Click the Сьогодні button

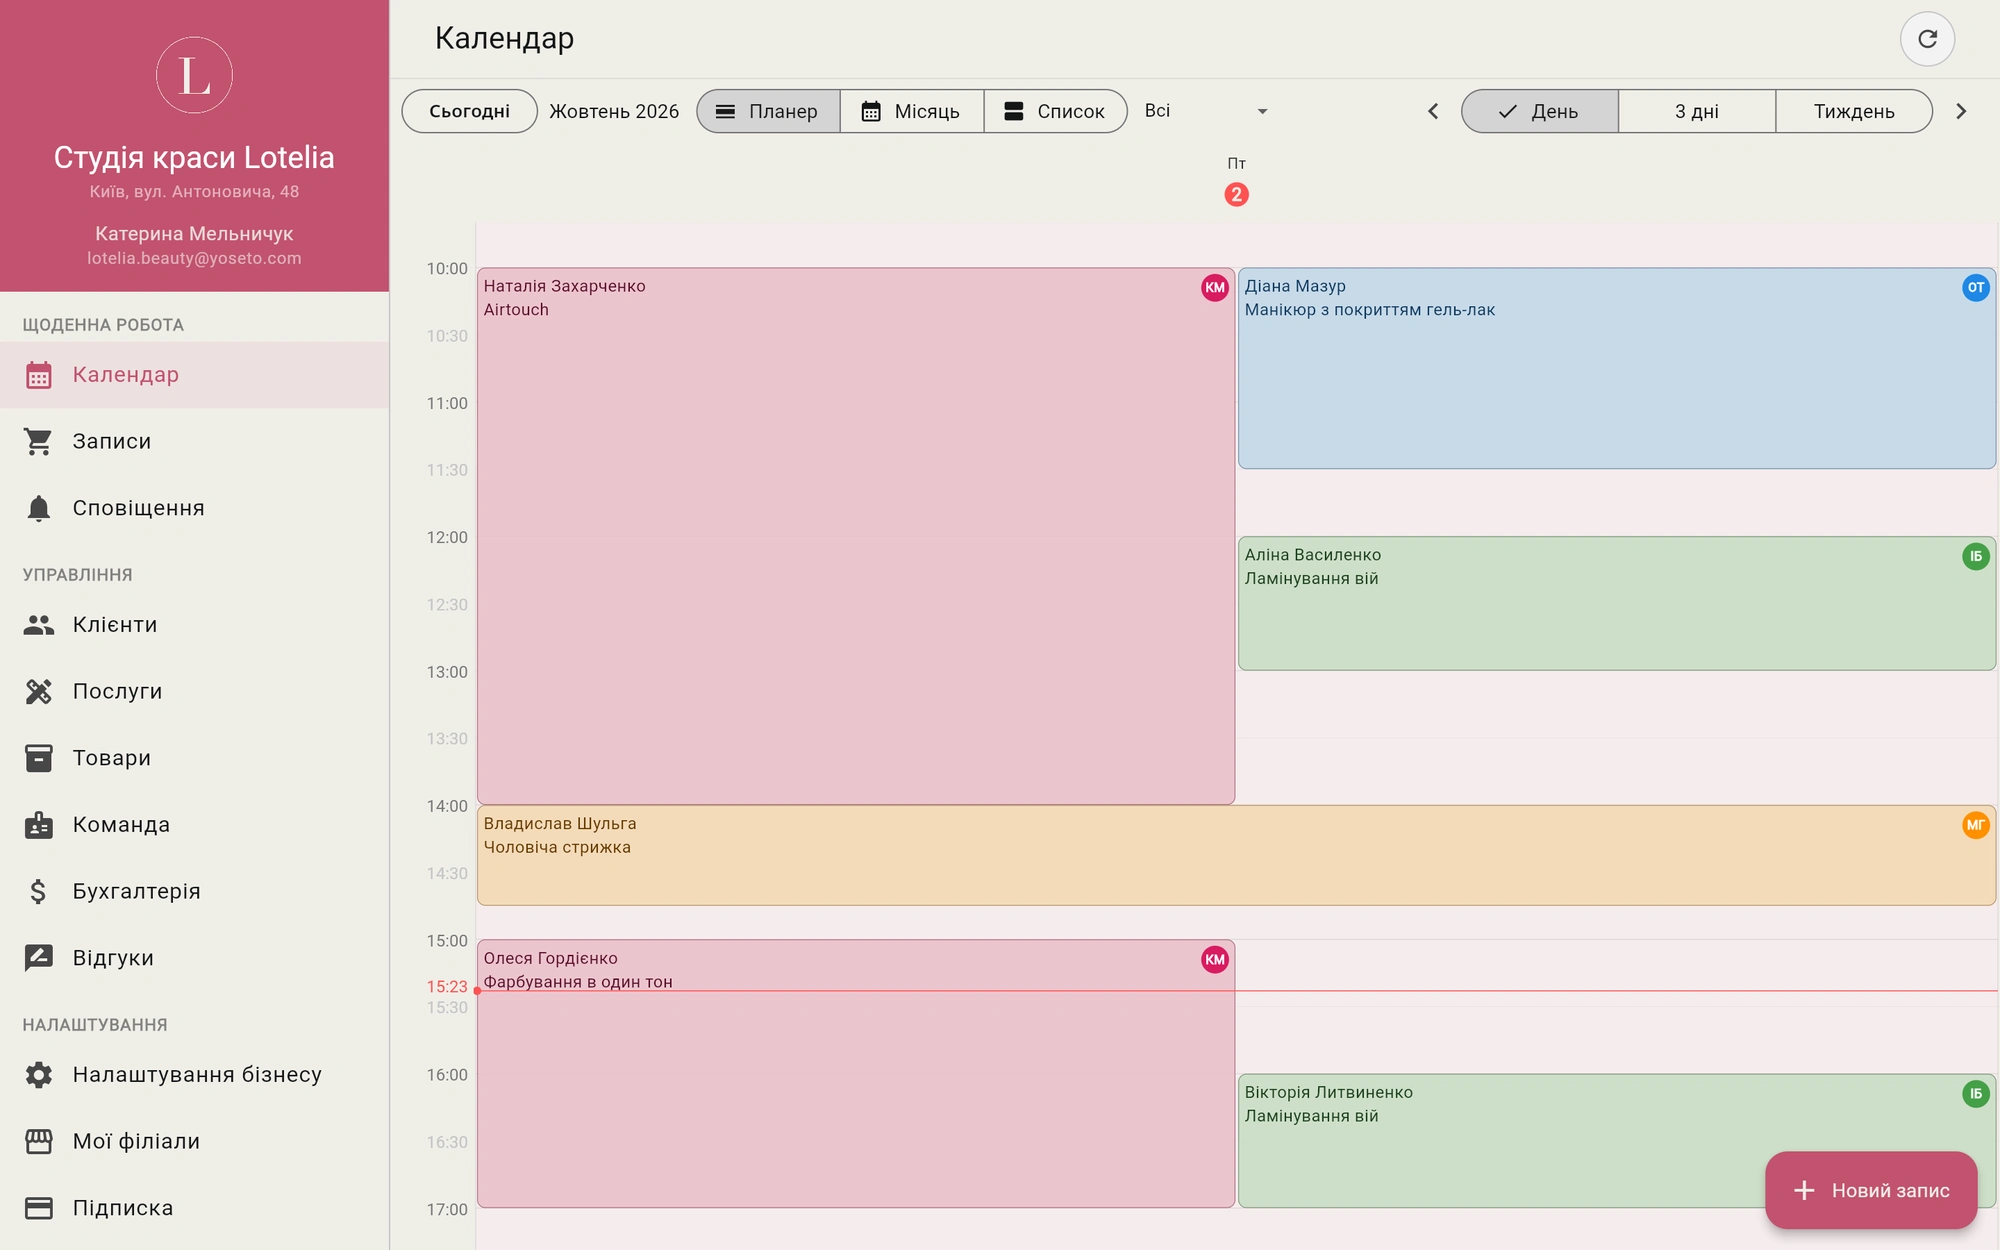coord(469,111)
